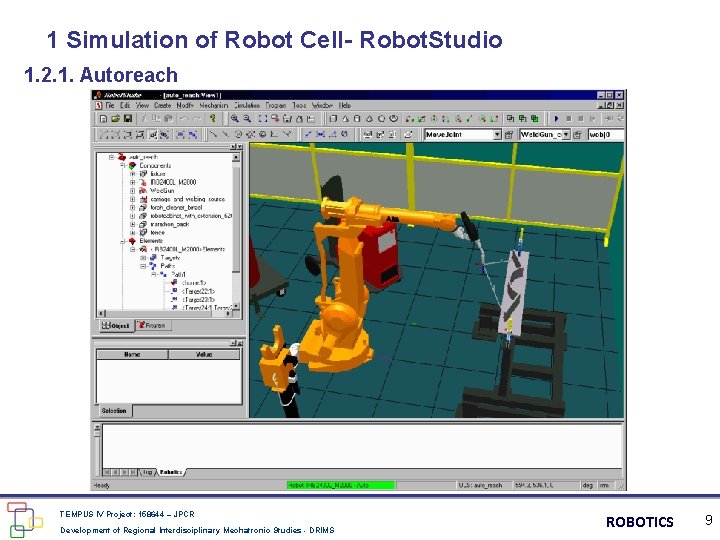Click the Paths node icon in tree
The image size is (720, 540).
pyautogui.click(x=153, y=266)
